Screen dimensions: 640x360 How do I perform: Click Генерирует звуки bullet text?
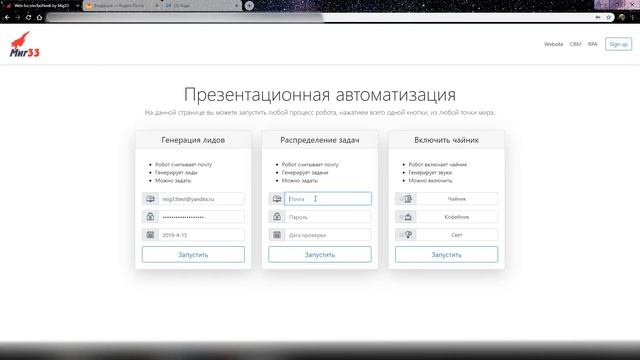430,172
